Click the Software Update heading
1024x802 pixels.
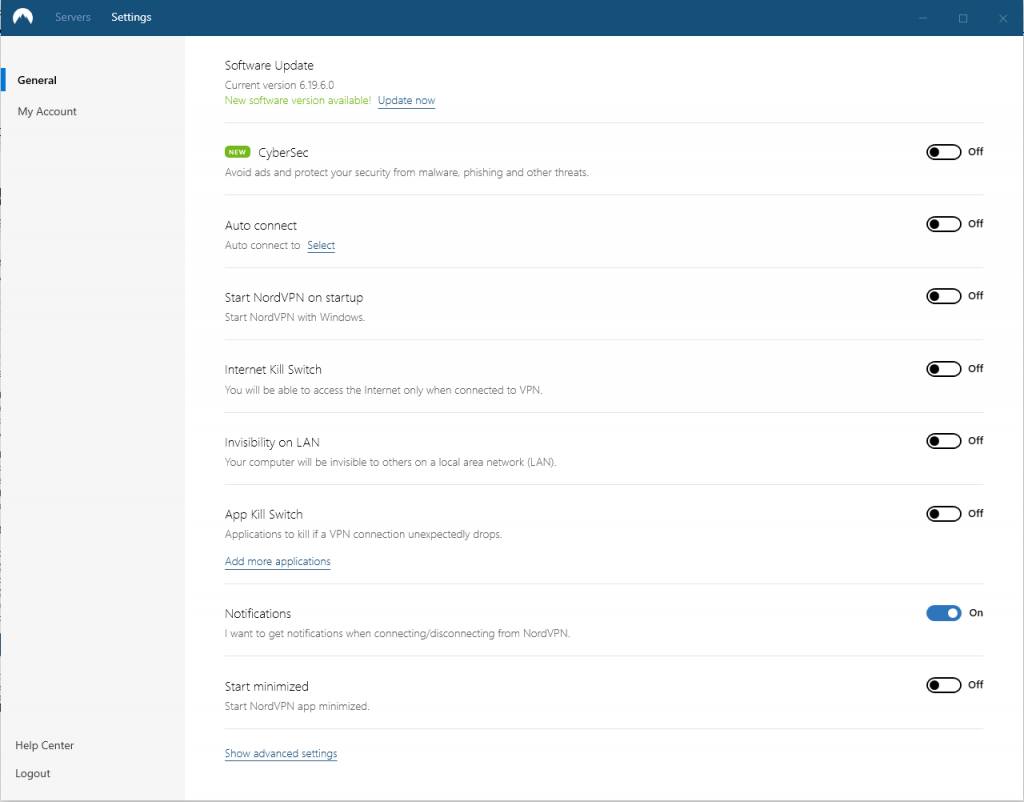pos(269,65)
